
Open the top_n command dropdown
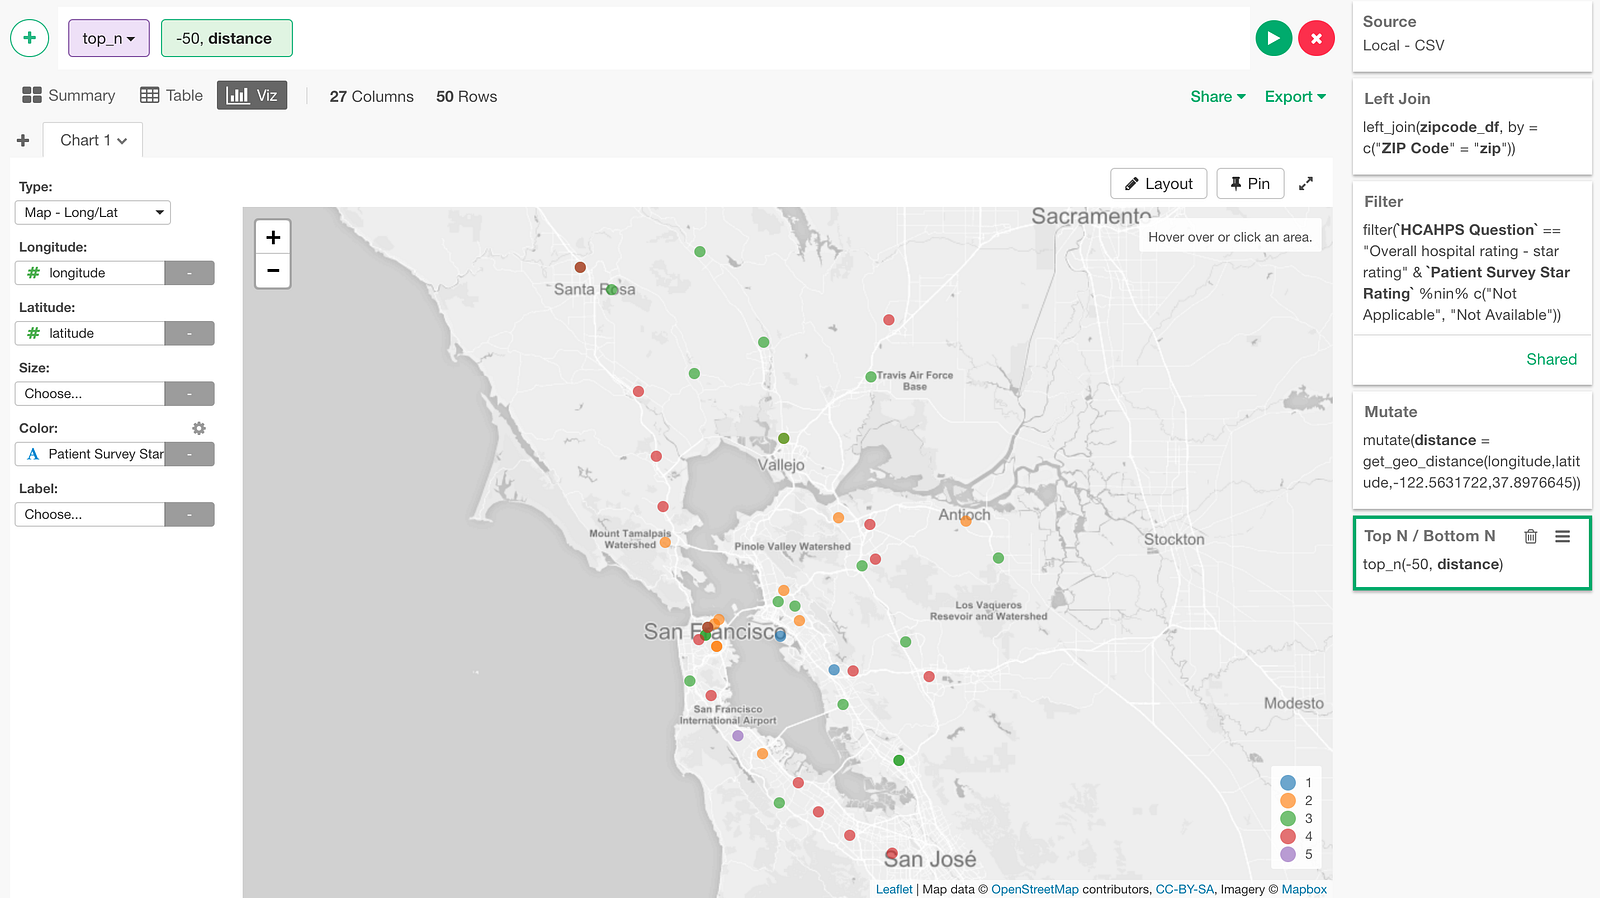coord(109,38)
